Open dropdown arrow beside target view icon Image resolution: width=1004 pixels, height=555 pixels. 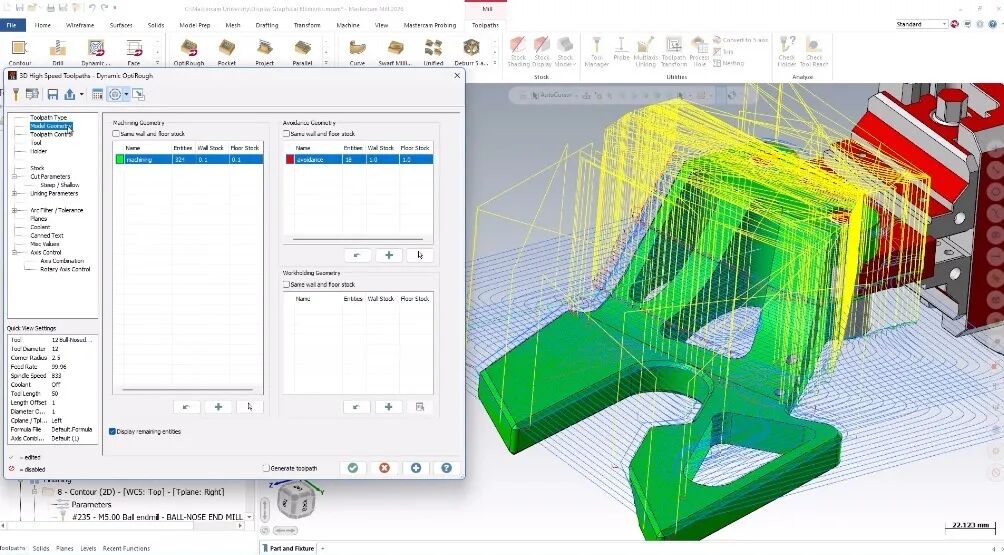tap(126, 95)
